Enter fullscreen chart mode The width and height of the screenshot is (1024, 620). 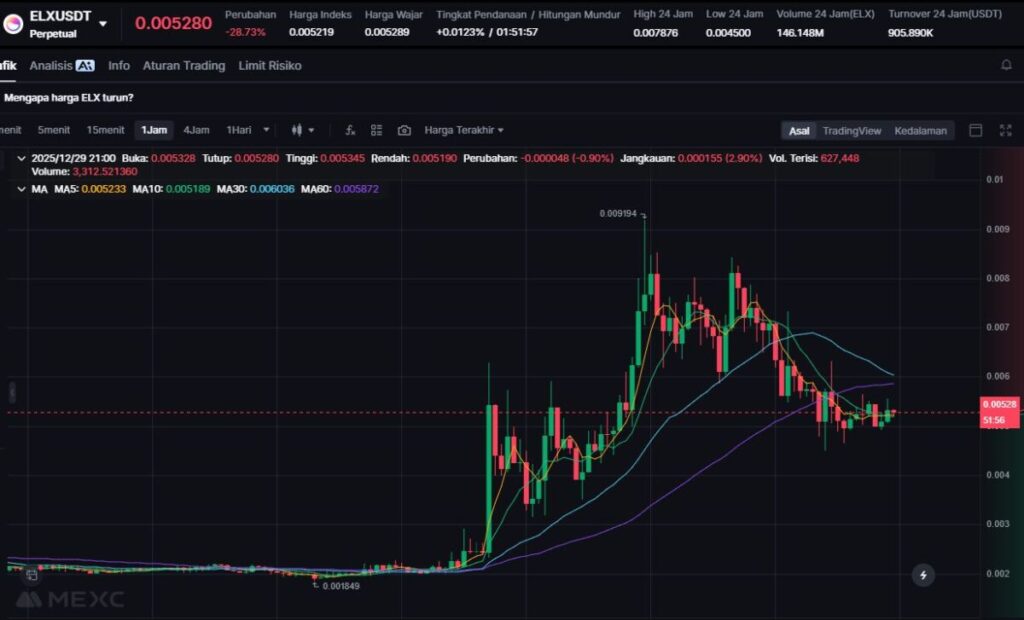1003,130
